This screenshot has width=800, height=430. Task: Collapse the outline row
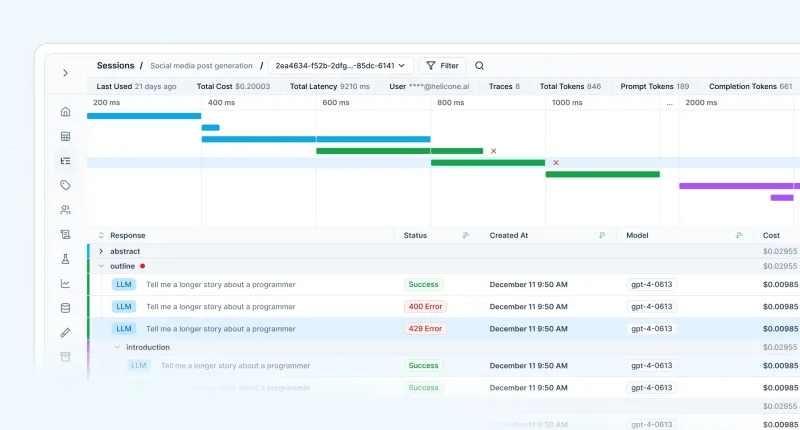tap(101, 266)
